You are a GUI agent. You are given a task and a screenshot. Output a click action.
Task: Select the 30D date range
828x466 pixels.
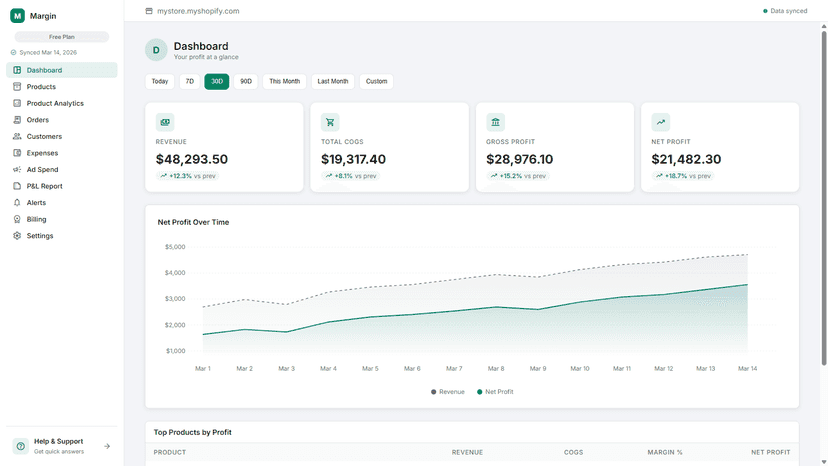[217, 81]
